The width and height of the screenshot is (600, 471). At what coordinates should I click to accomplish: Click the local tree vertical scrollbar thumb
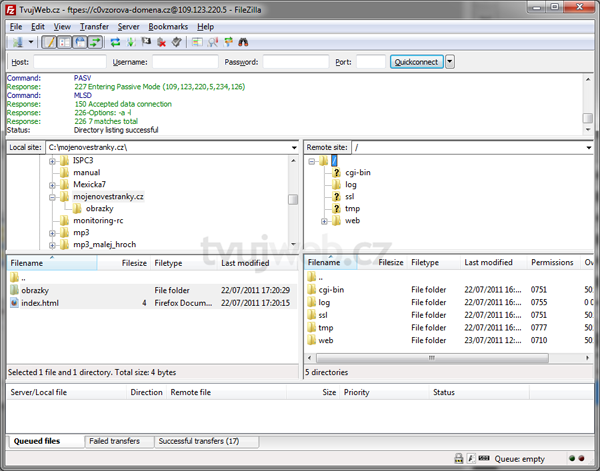click(x=293, y=199)
